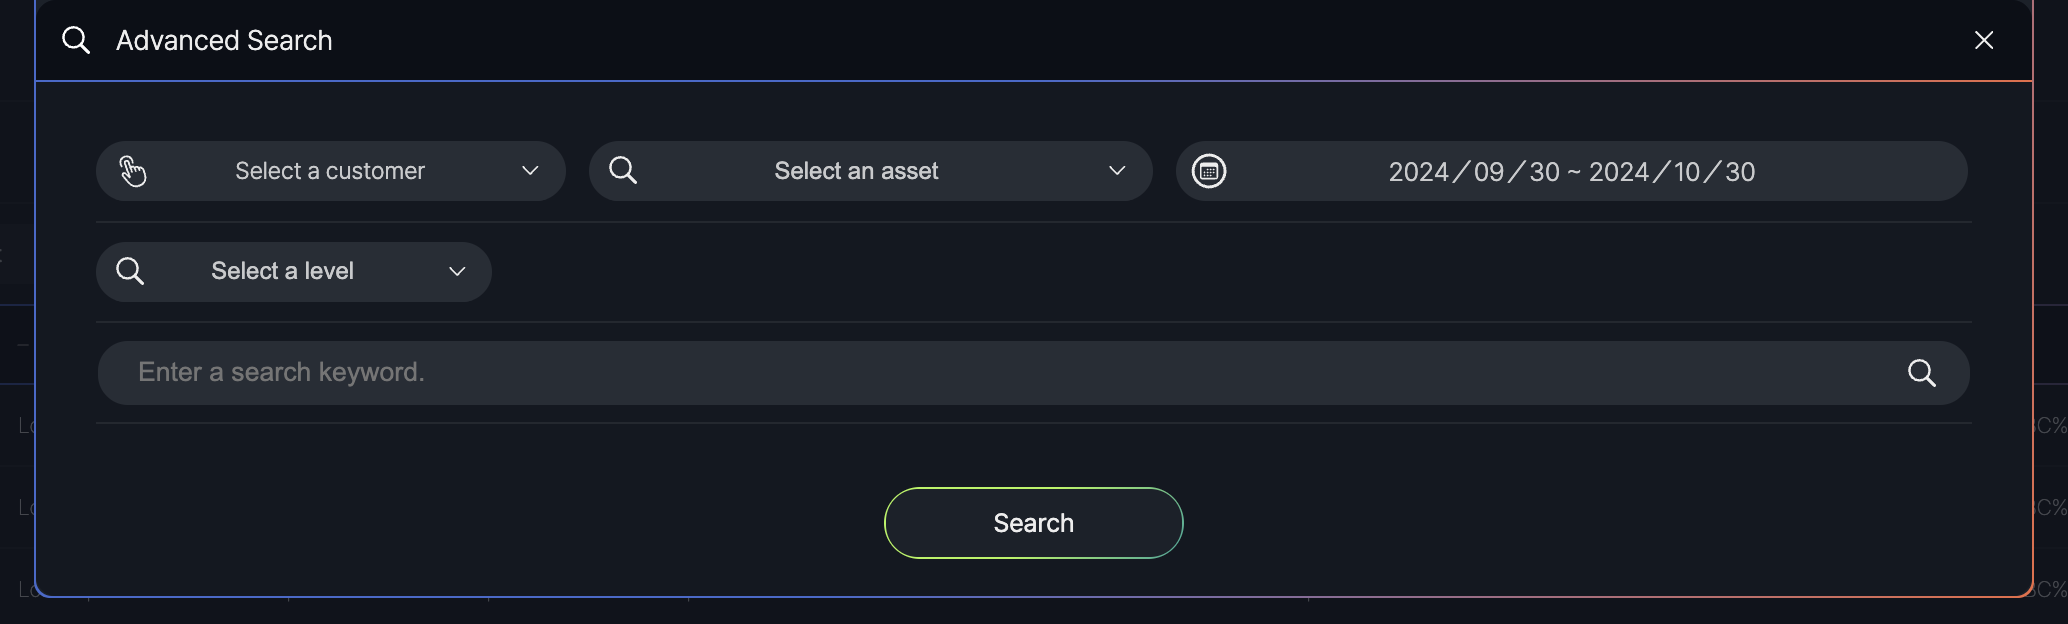2068x624 pixels.
Task: Click the tilde separator between the dates
Action: point(1574,172)
